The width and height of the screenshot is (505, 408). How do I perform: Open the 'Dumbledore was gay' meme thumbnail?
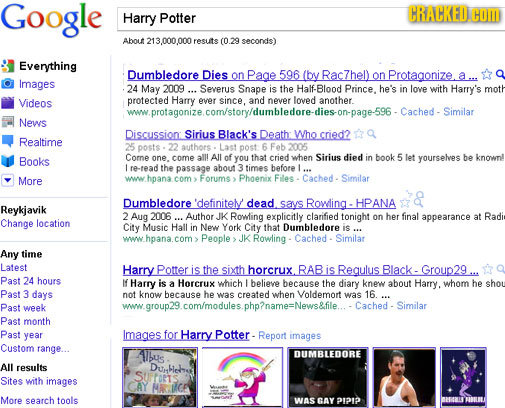tap(328, 377)
